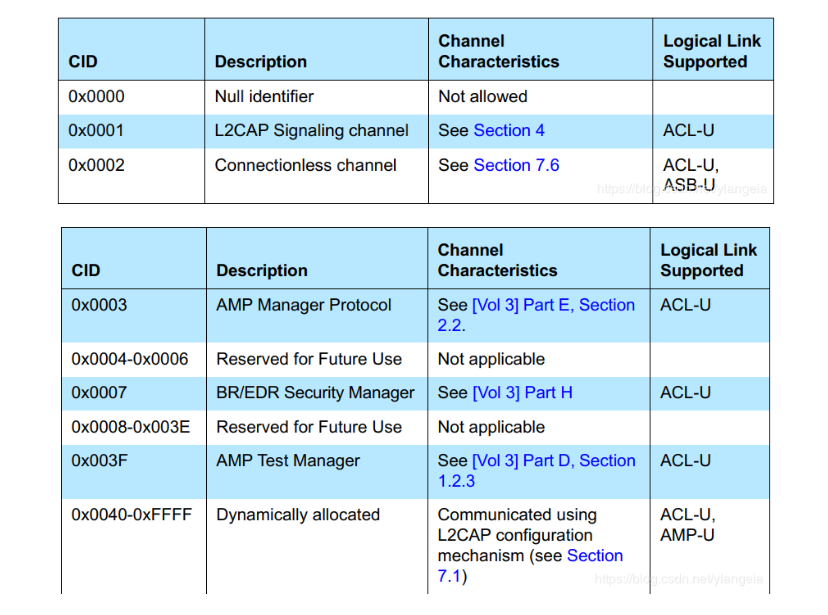Click the BR/EDR Security Manager description
The height and width of the screenshot is (615, 828).
(x=316, y=393)
